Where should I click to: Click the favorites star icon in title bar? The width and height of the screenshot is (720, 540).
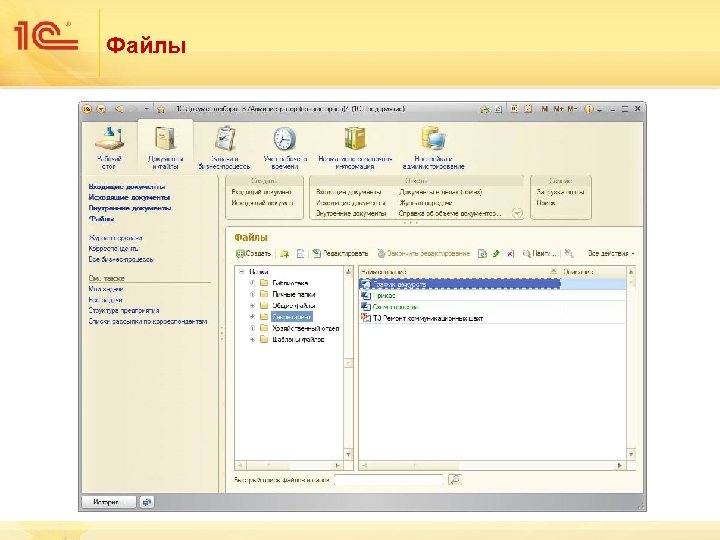pos(161,109)
